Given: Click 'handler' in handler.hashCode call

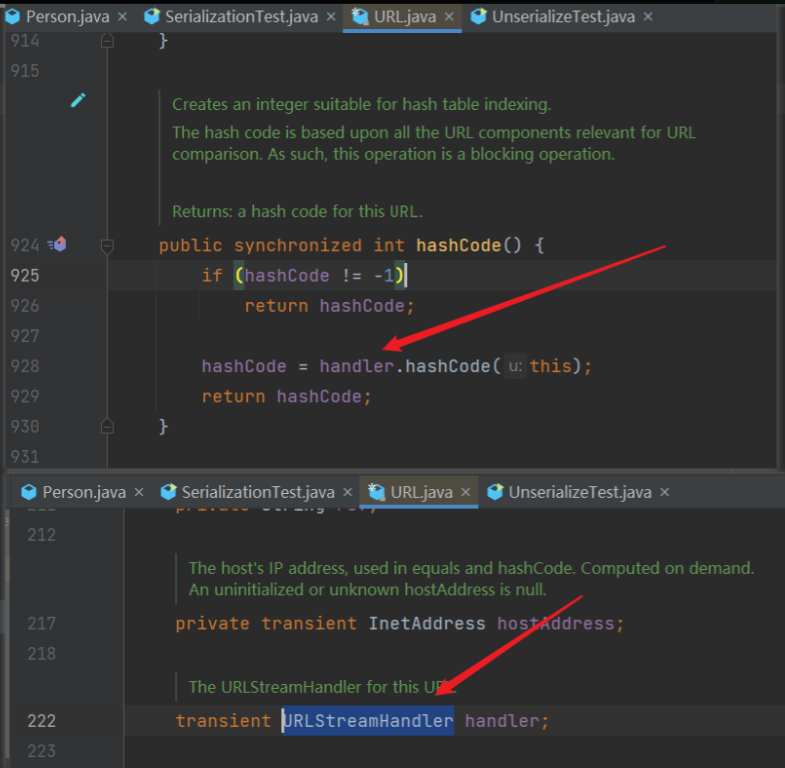Looking at the screenshot, I should pos(357,366).
